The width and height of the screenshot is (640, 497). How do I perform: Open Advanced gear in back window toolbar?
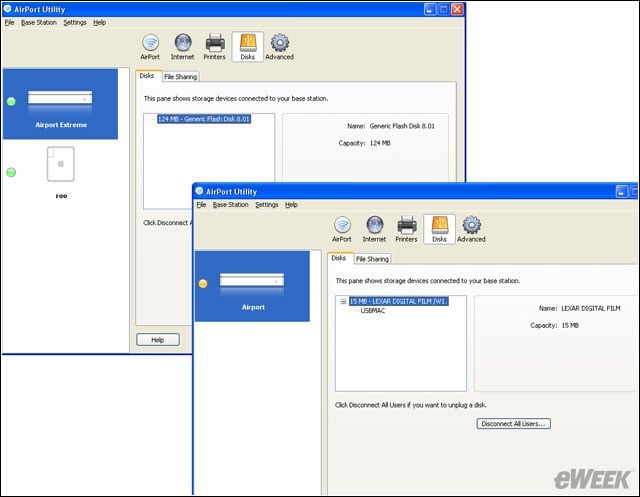[280, 47]
